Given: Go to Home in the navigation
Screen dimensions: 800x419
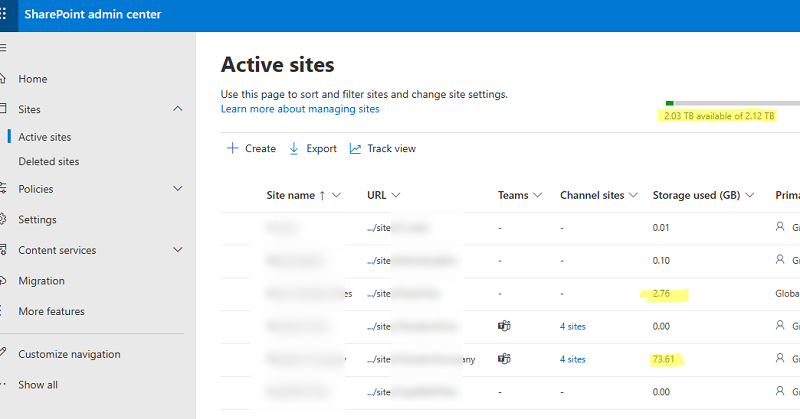Looking at the screenshot, I should pyautogui.click(x=33, y=79).
